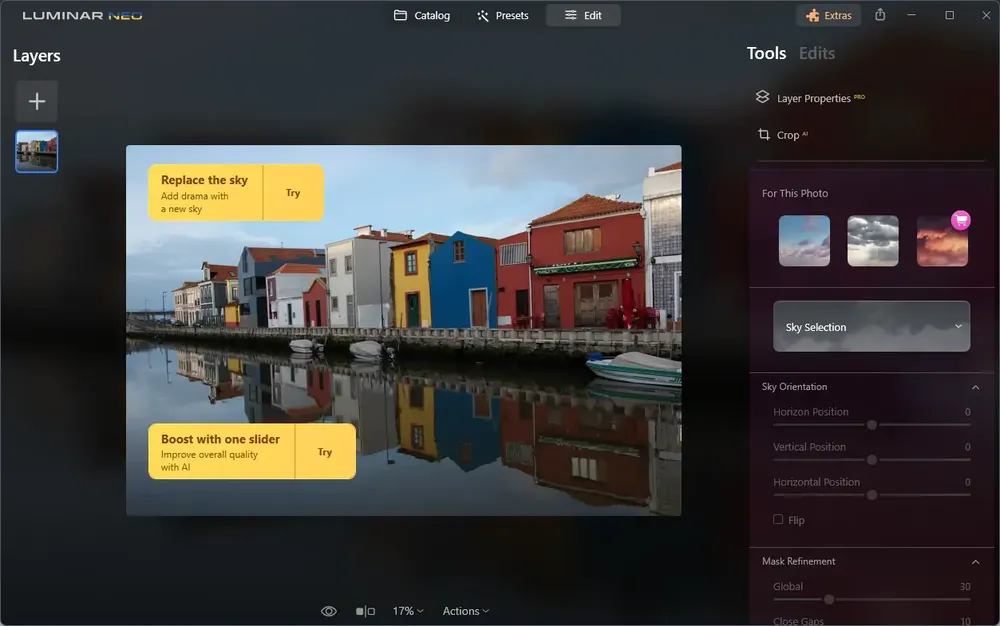Image resolution: width=1000 pixels, height=626 pixels.
Task: Open Layer Properties stack icon
Action: point(762,97)
